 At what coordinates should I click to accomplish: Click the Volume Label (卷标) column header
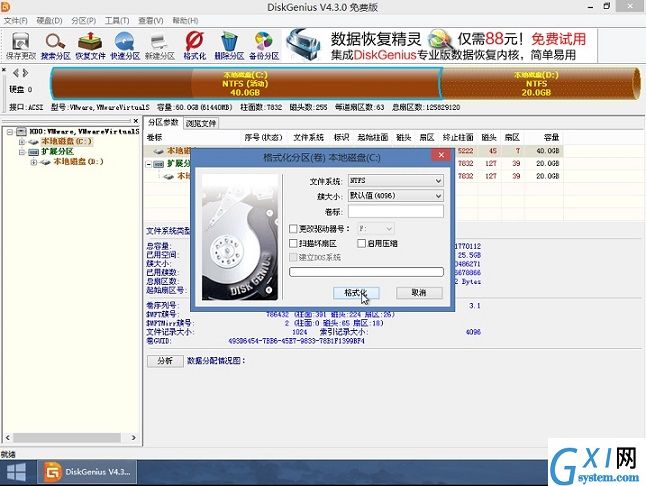154,138
